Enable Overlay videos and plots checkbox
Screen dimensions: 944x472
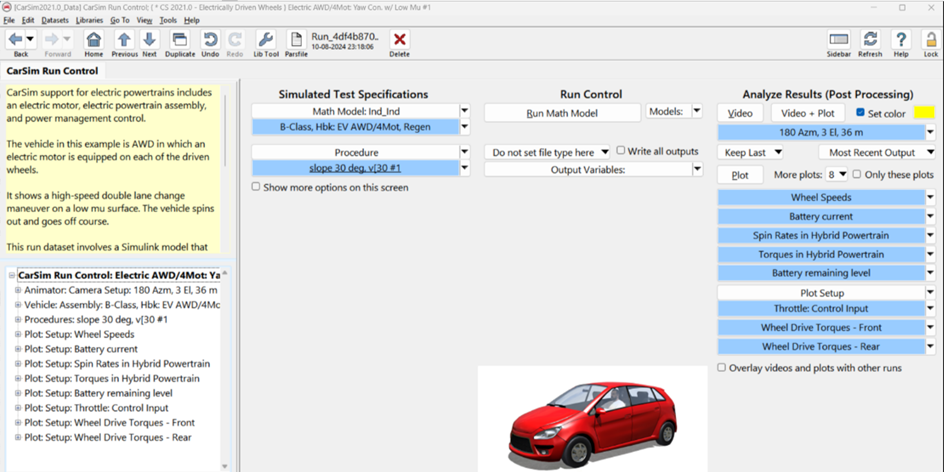click(x=721, y=367)
